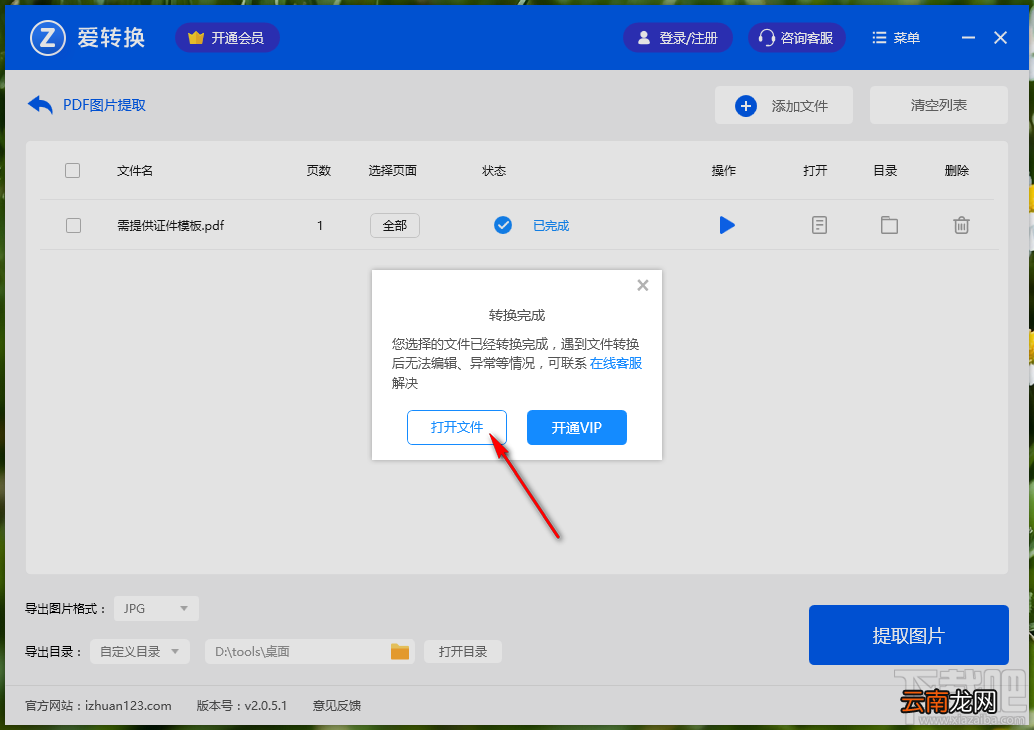The image size is (1034, 730).
Task: Click 打开文件 in the dialog
Action: (x=457, y=427)
